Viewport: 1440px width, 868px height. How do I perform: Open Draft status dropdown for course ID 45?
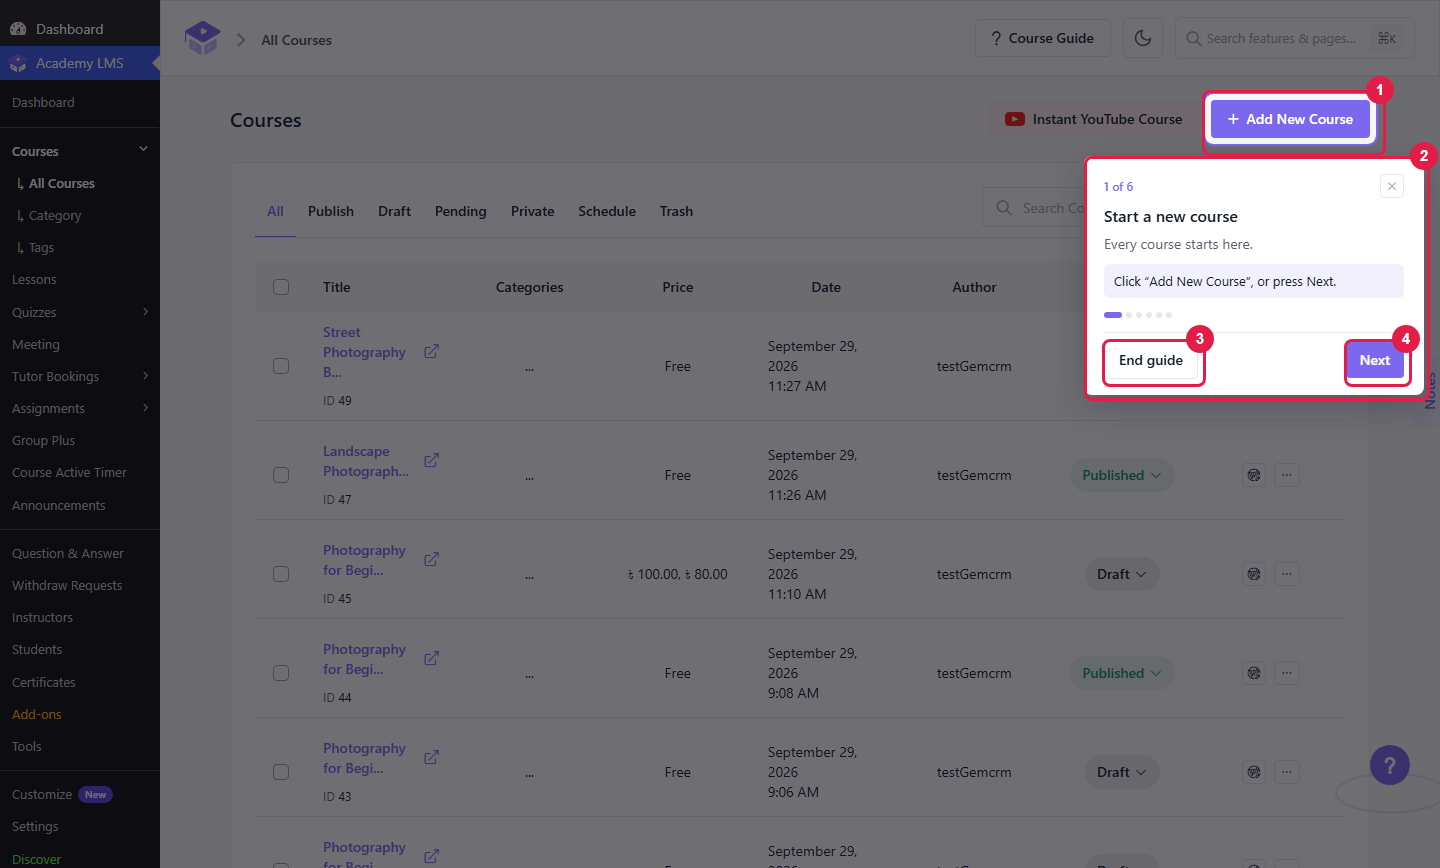[1122, 574]
